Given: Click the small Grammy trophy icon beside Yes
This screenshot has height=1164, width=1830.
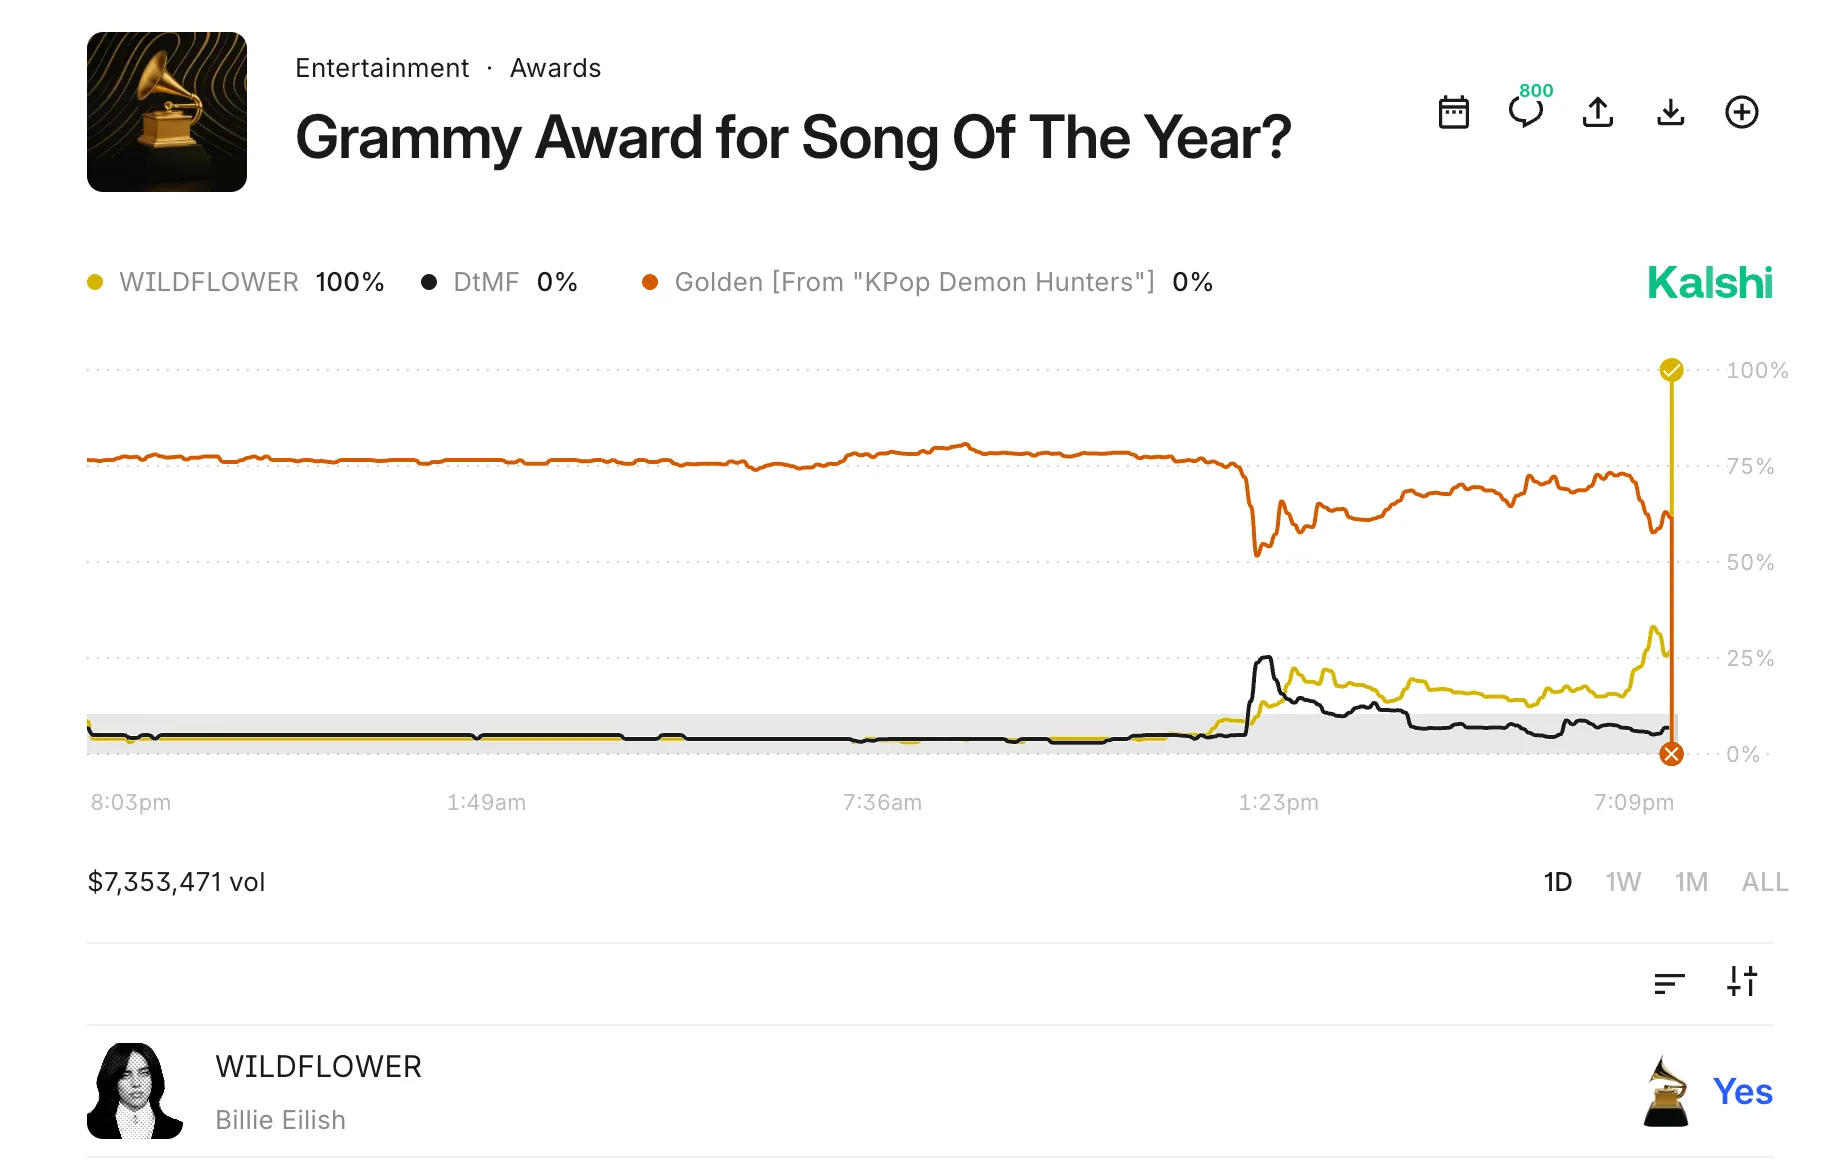Looking at the screenshot, I should click(1665, 1091).
